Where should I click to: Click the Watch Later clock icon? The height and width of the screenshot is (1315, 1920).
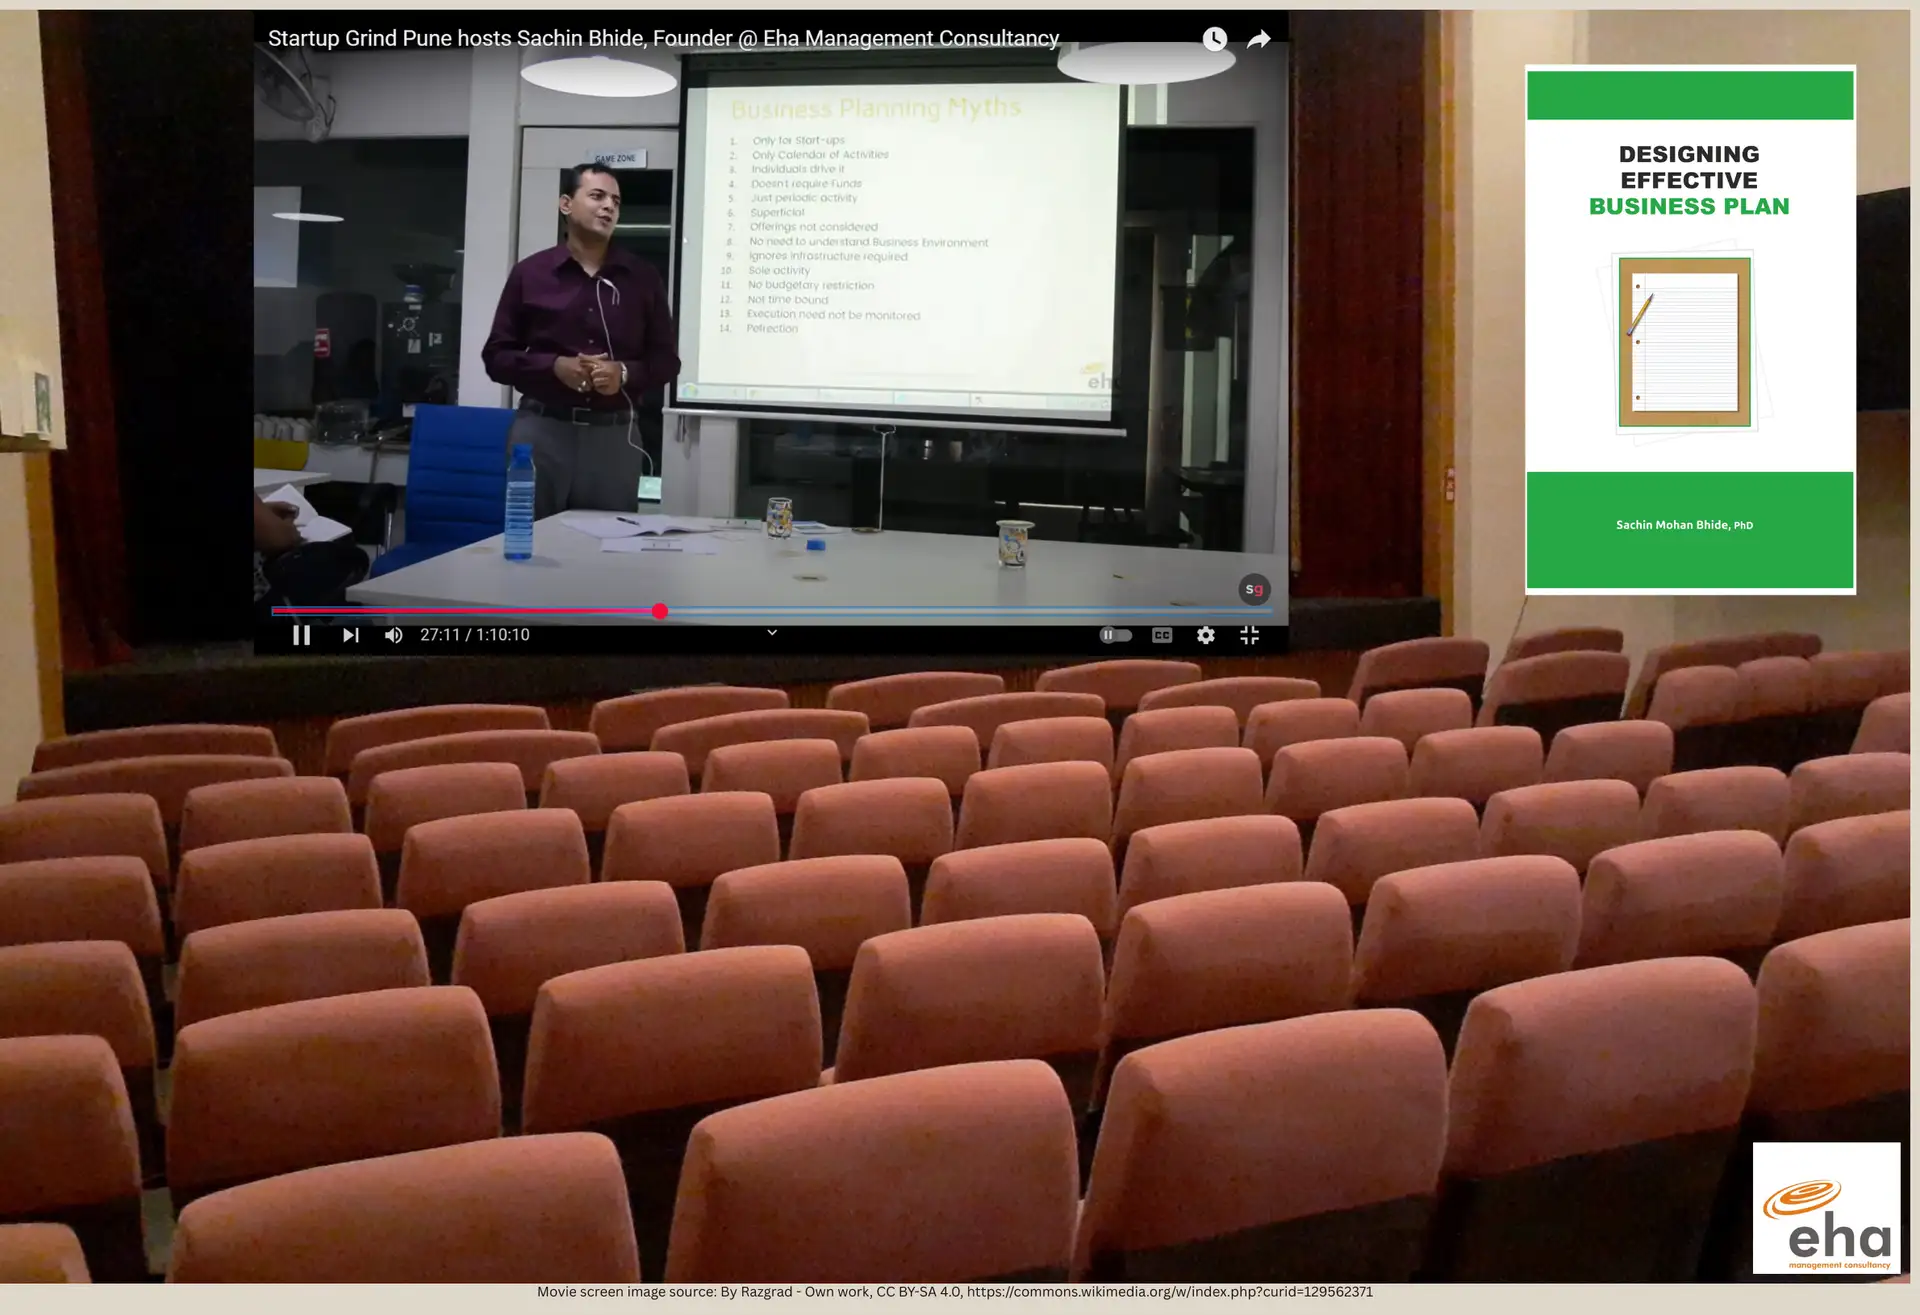click(x=1214, y=39)
